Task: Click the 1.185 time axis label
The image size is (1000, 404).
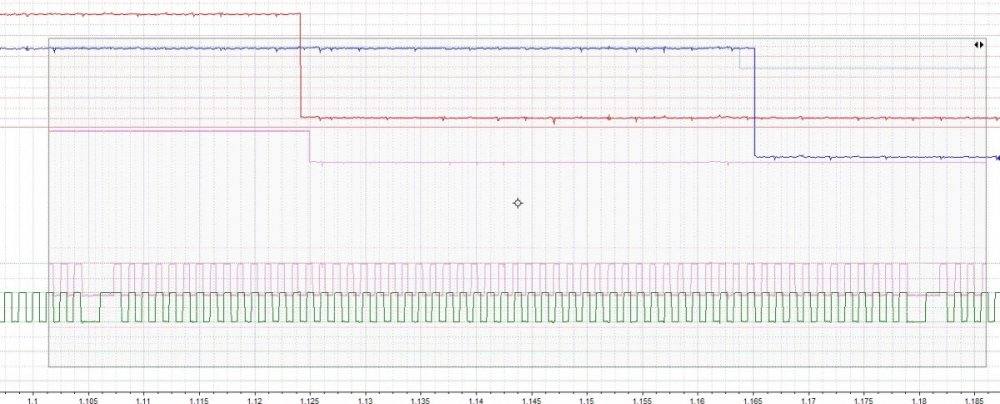Action: click(974, 400)
